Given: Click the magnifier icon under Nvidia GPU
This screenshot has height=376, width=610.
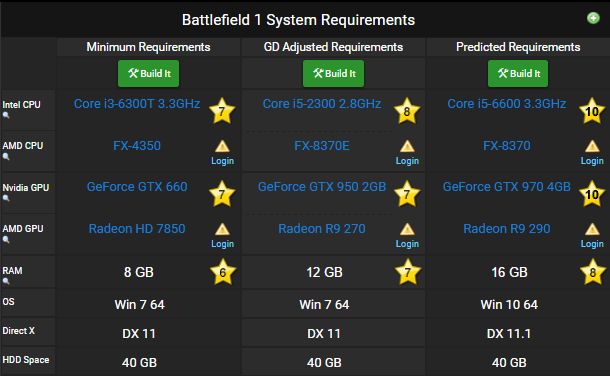Looking at the screenshot, I should (x=6, y=198).
